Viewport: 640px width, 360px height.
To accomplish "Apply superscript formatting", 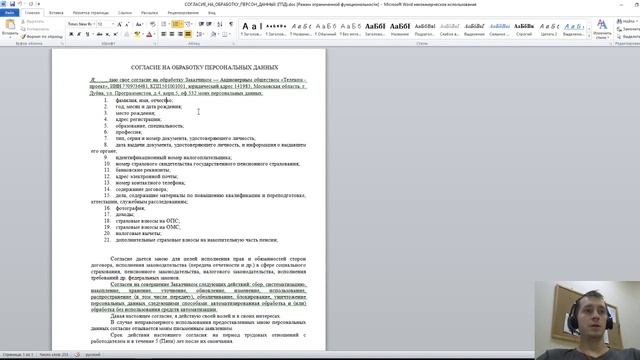I will 115,34.
